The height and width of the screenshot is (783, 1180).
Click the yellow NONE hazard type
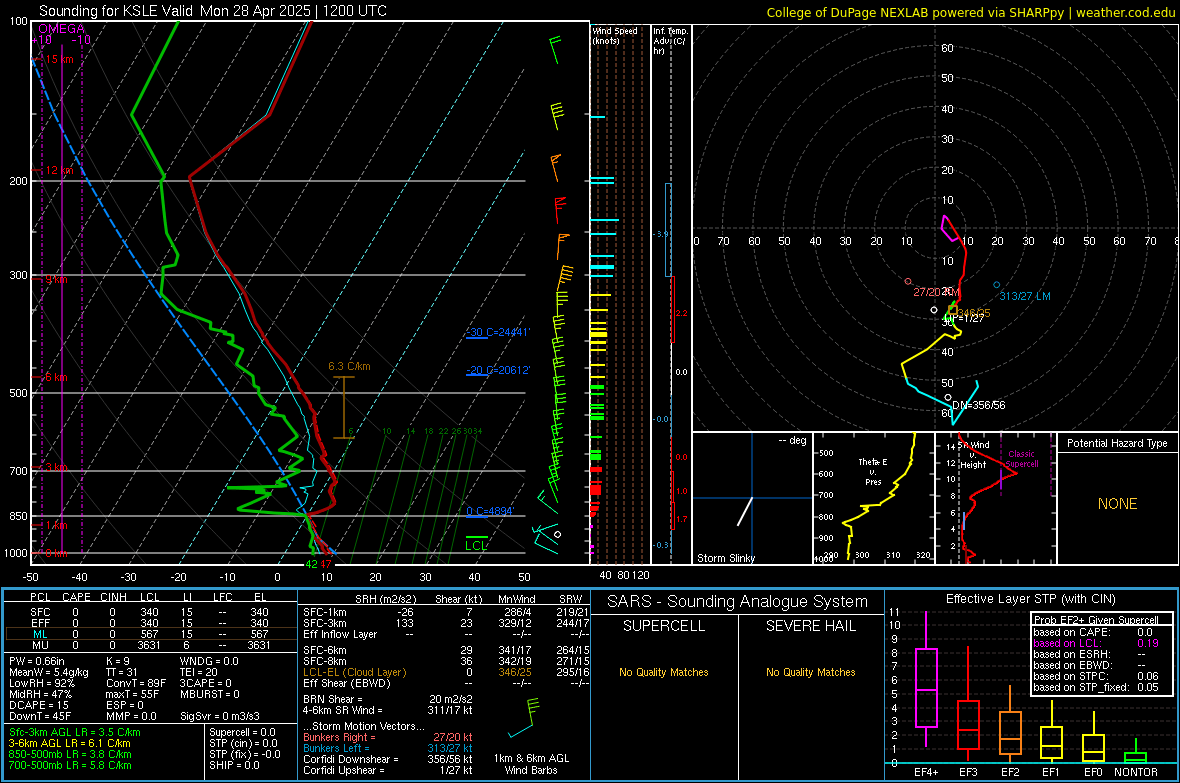[1118, 504]
